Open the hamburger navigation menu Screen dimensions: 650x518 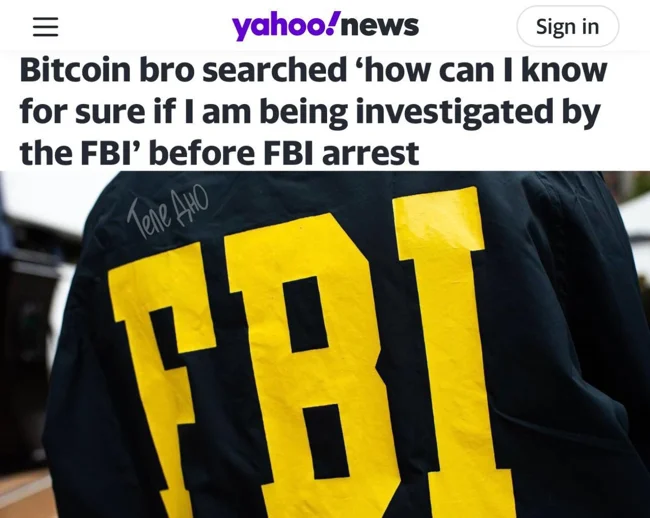pos(45,27)
